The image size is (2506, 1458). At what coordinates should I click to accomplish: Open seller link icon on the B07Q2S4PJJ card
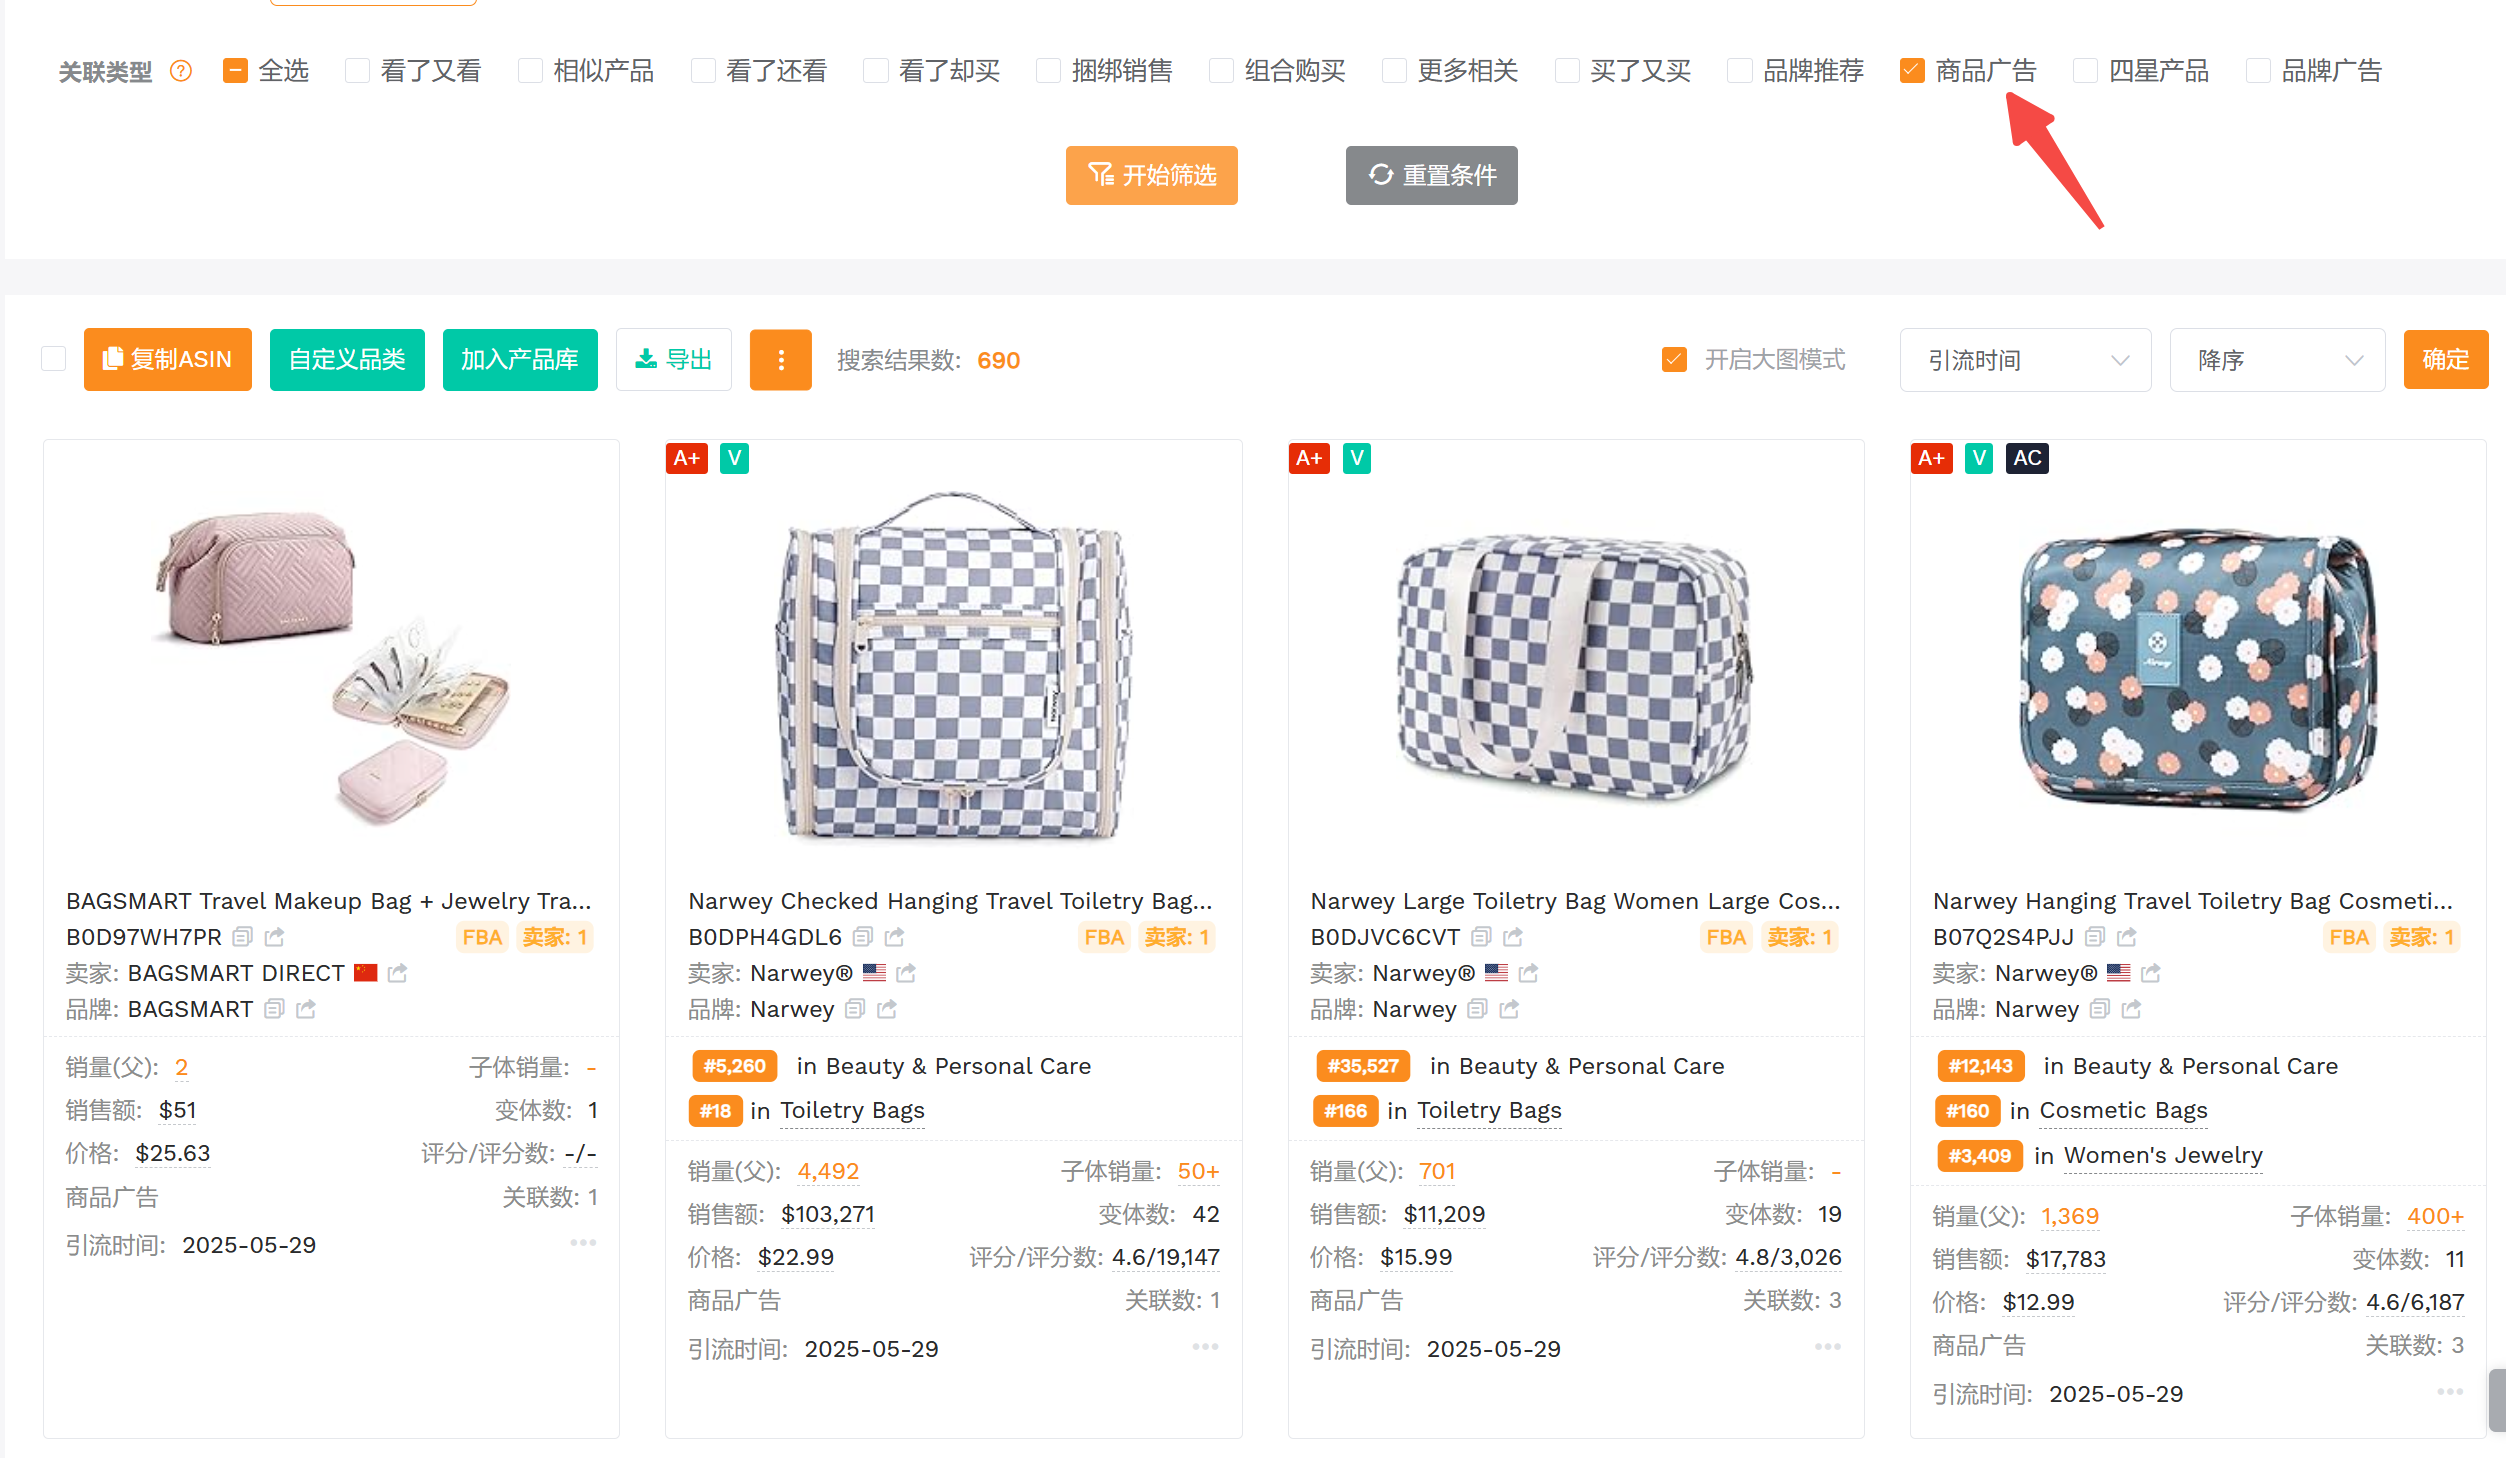[x=2151, y=973]
